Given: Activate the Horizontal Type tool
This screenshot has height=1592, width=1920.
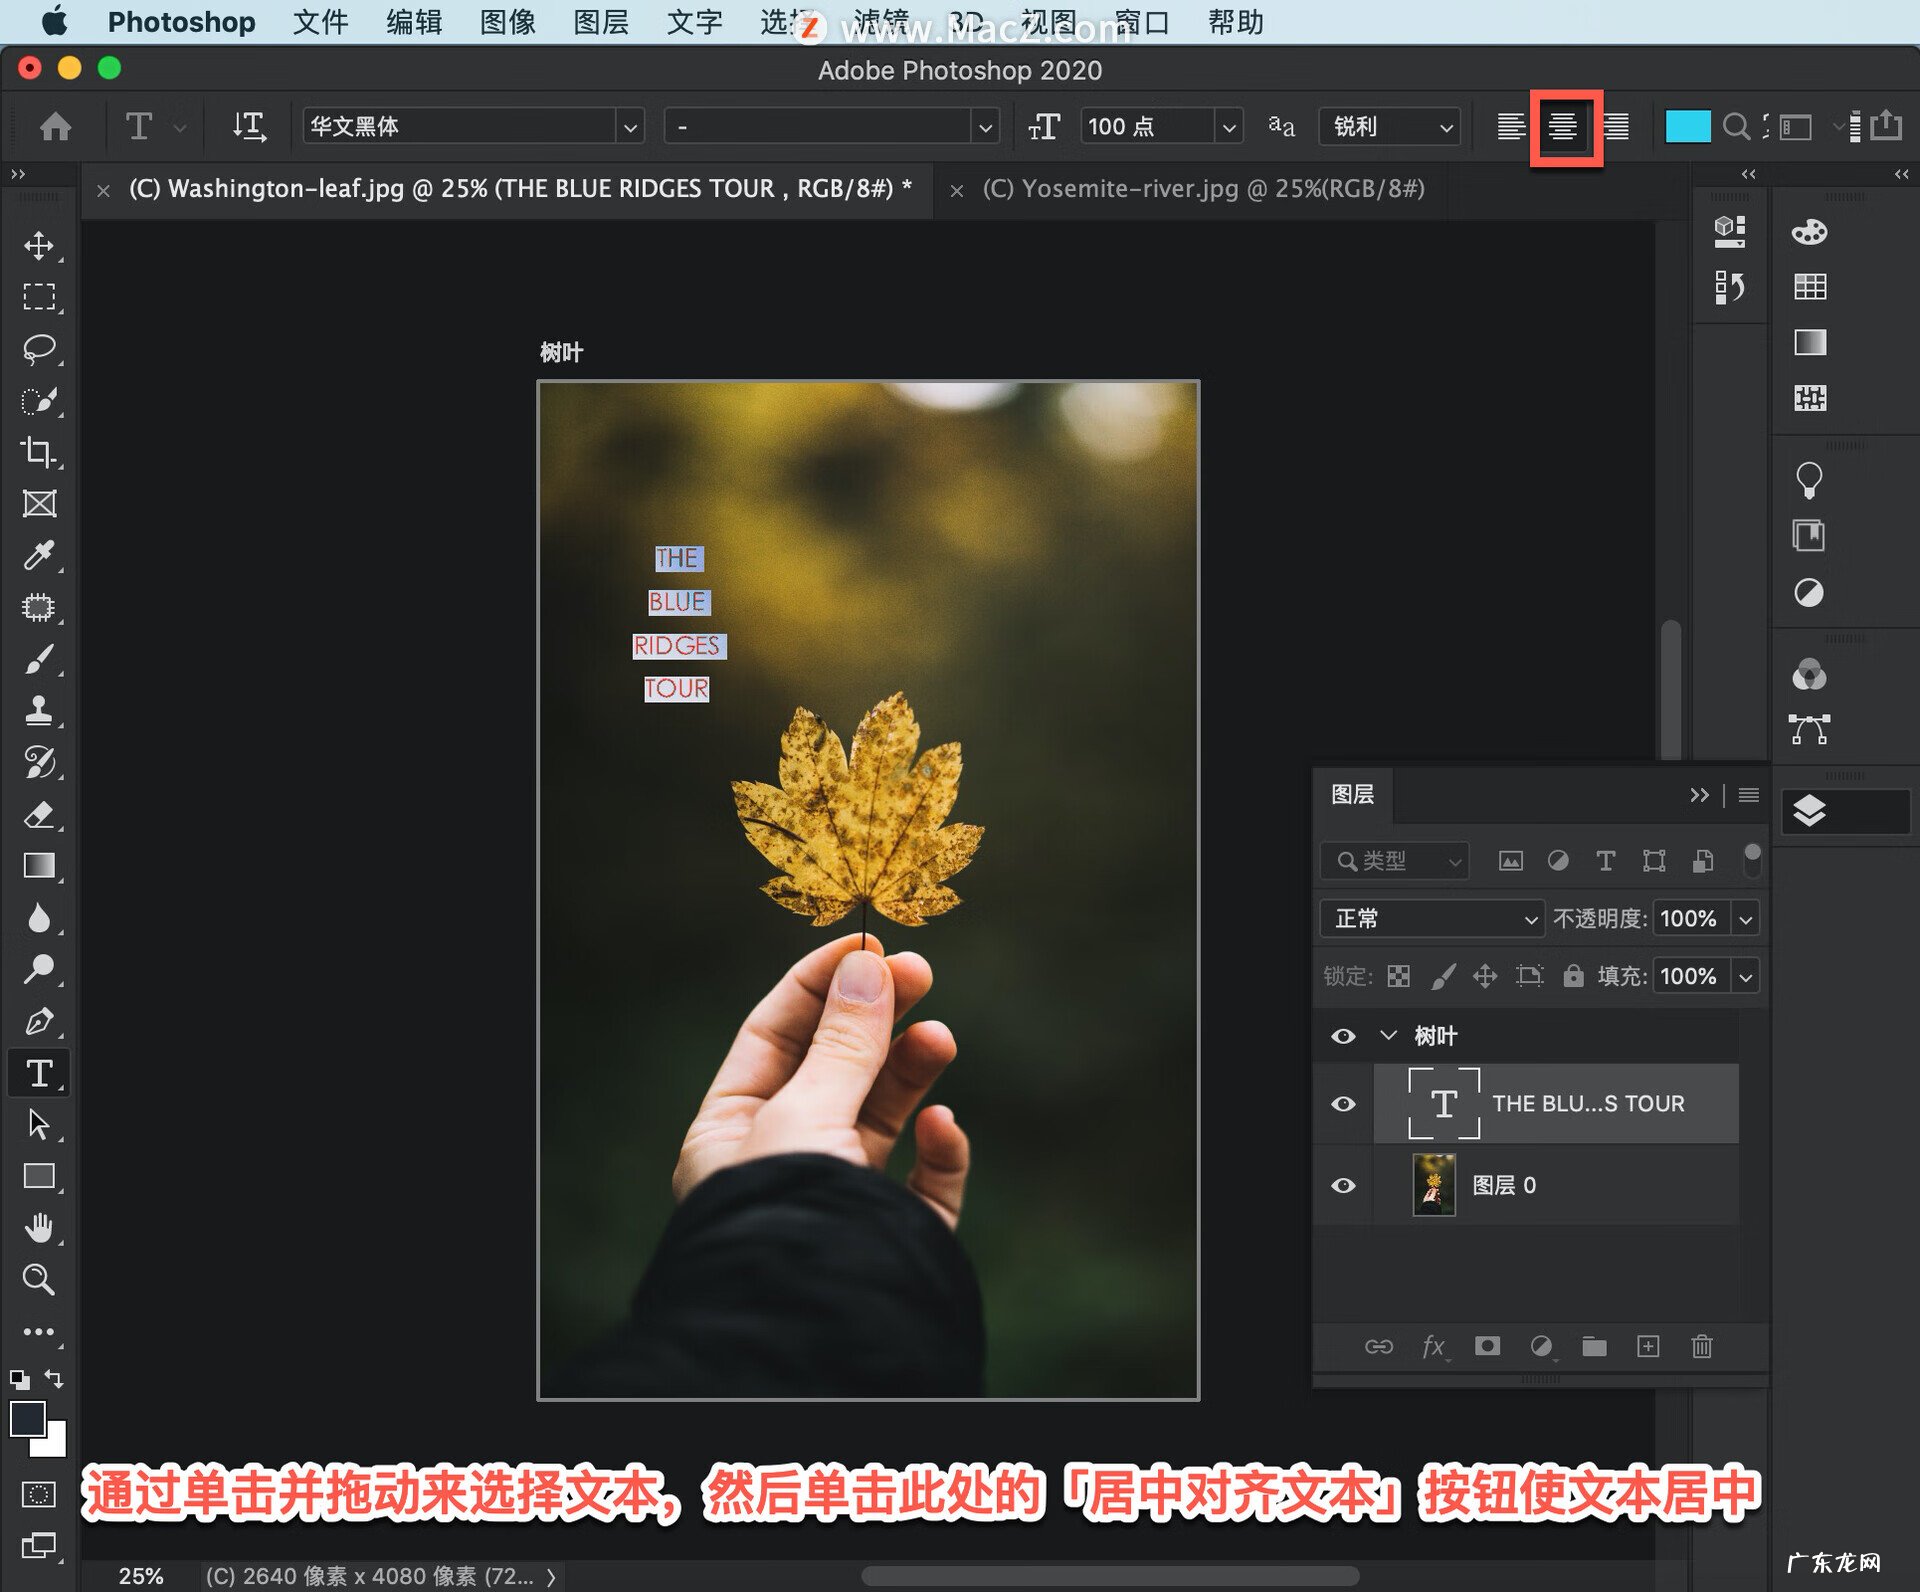Looking at the screenshot, I should [x=39, y=1073].
